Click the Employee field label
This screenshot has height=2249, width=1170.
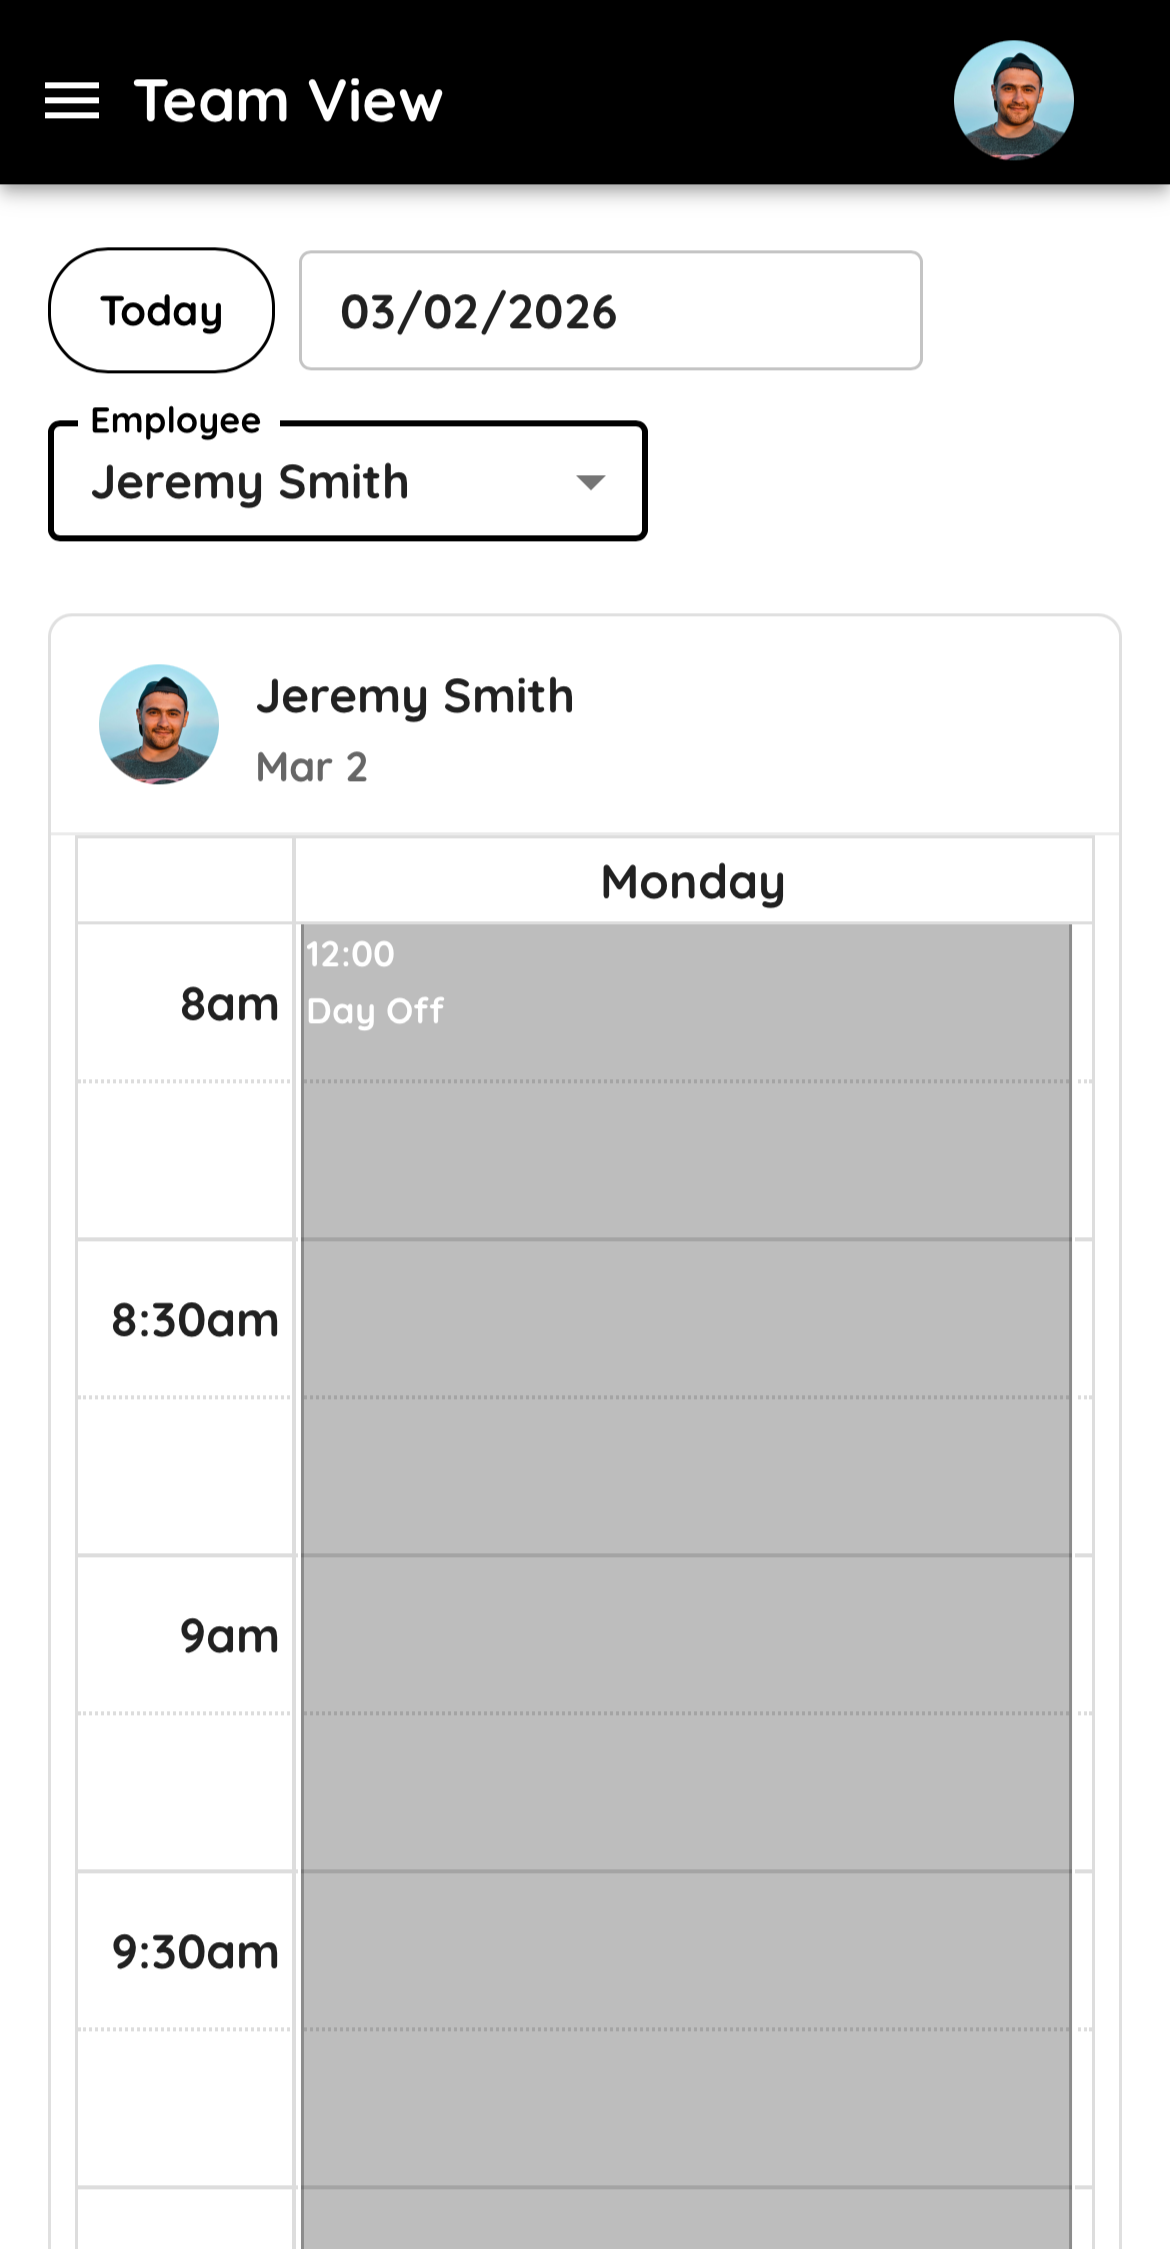click(174, 420)
